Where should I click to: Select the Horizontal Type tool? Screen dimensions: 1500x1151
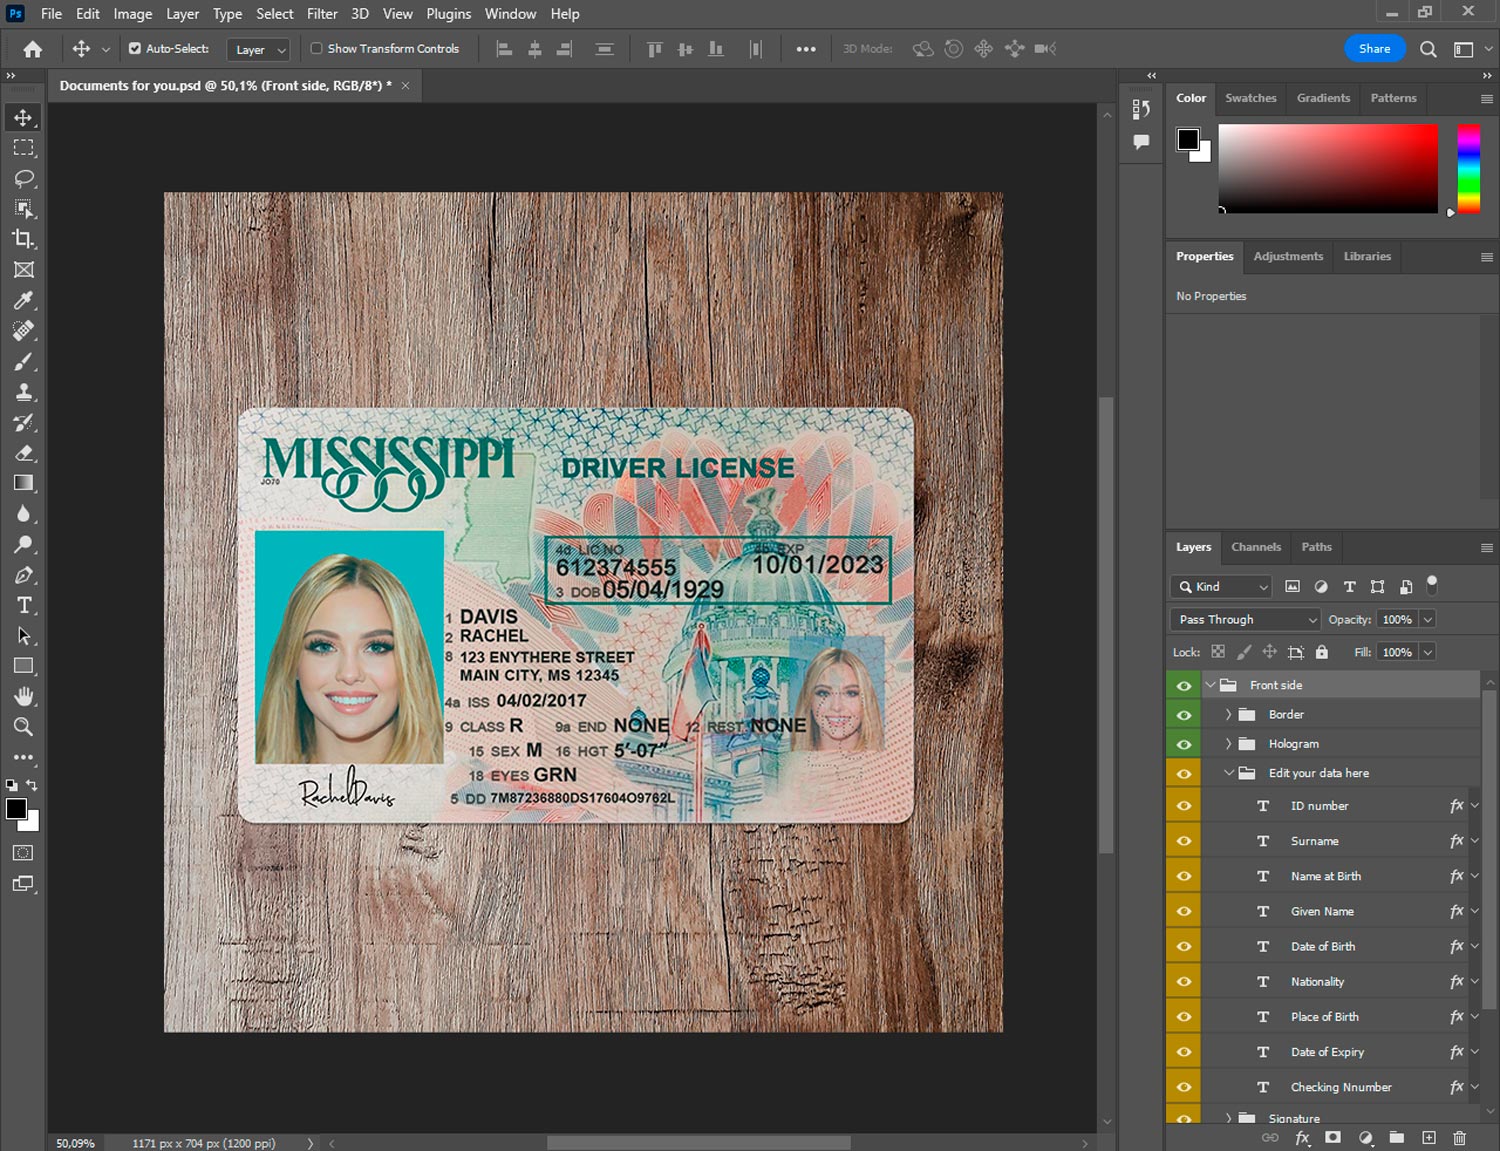(23, 605)
